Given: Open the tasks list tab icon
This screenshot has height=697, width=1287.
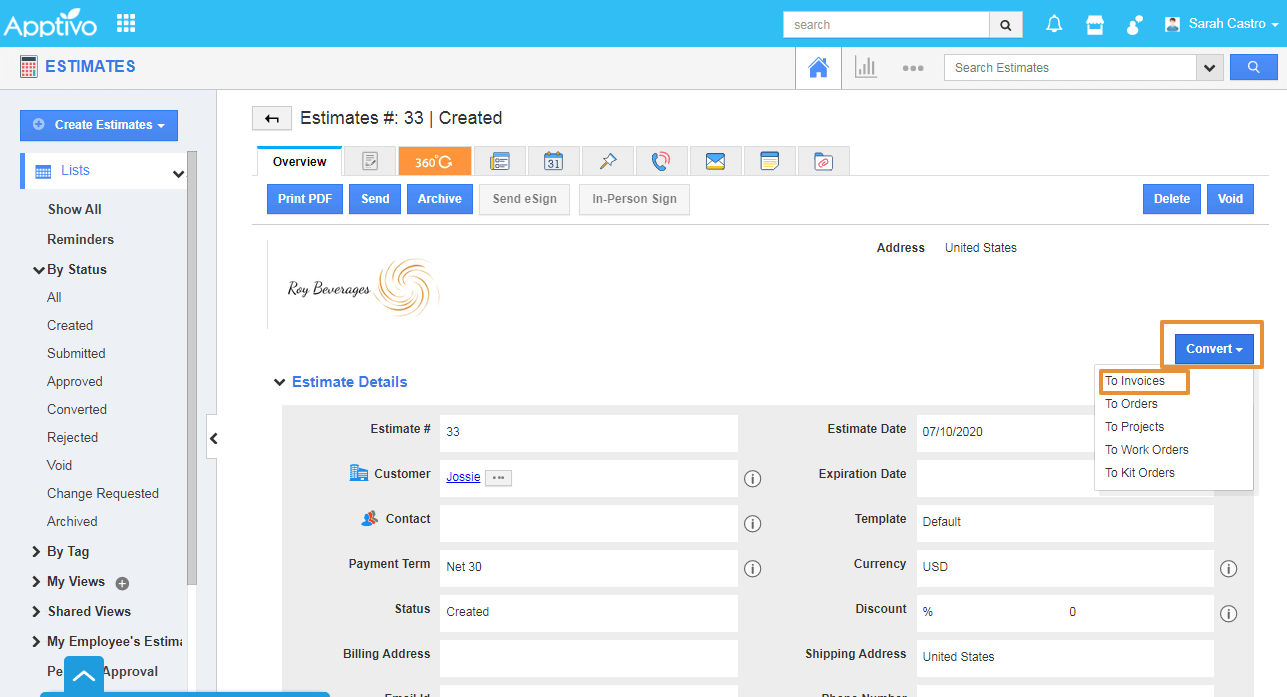Looking at the screenshot, I should click(499, 161).
